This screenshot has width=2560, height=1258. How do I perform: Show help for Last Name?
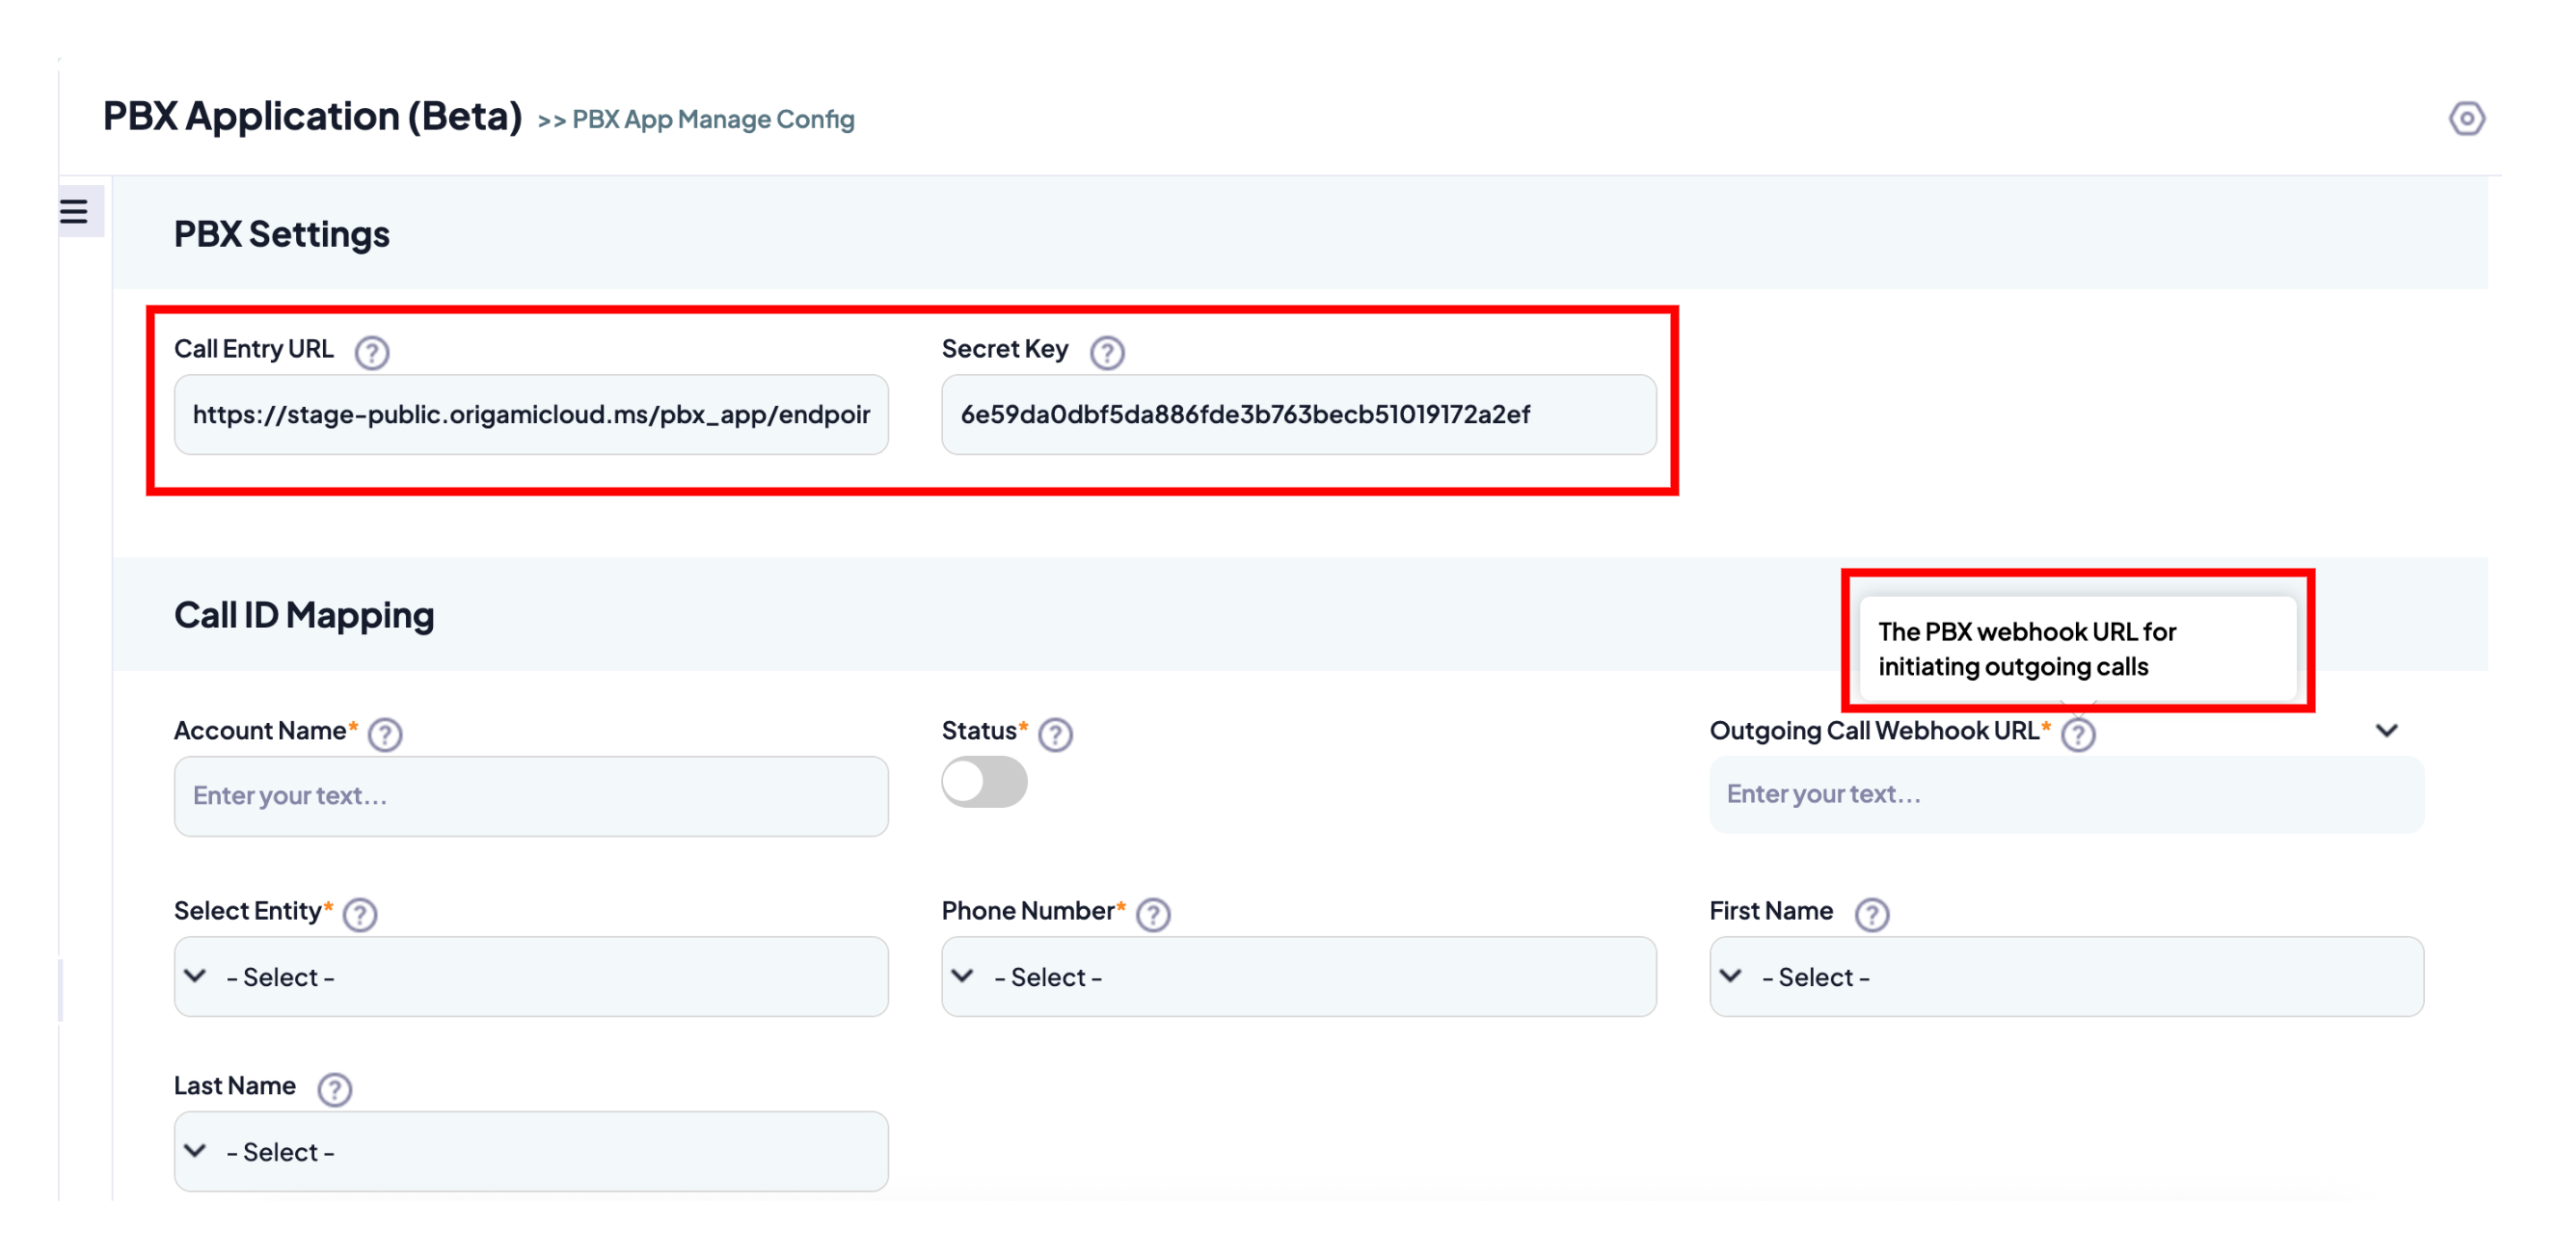coord(335,1089)
